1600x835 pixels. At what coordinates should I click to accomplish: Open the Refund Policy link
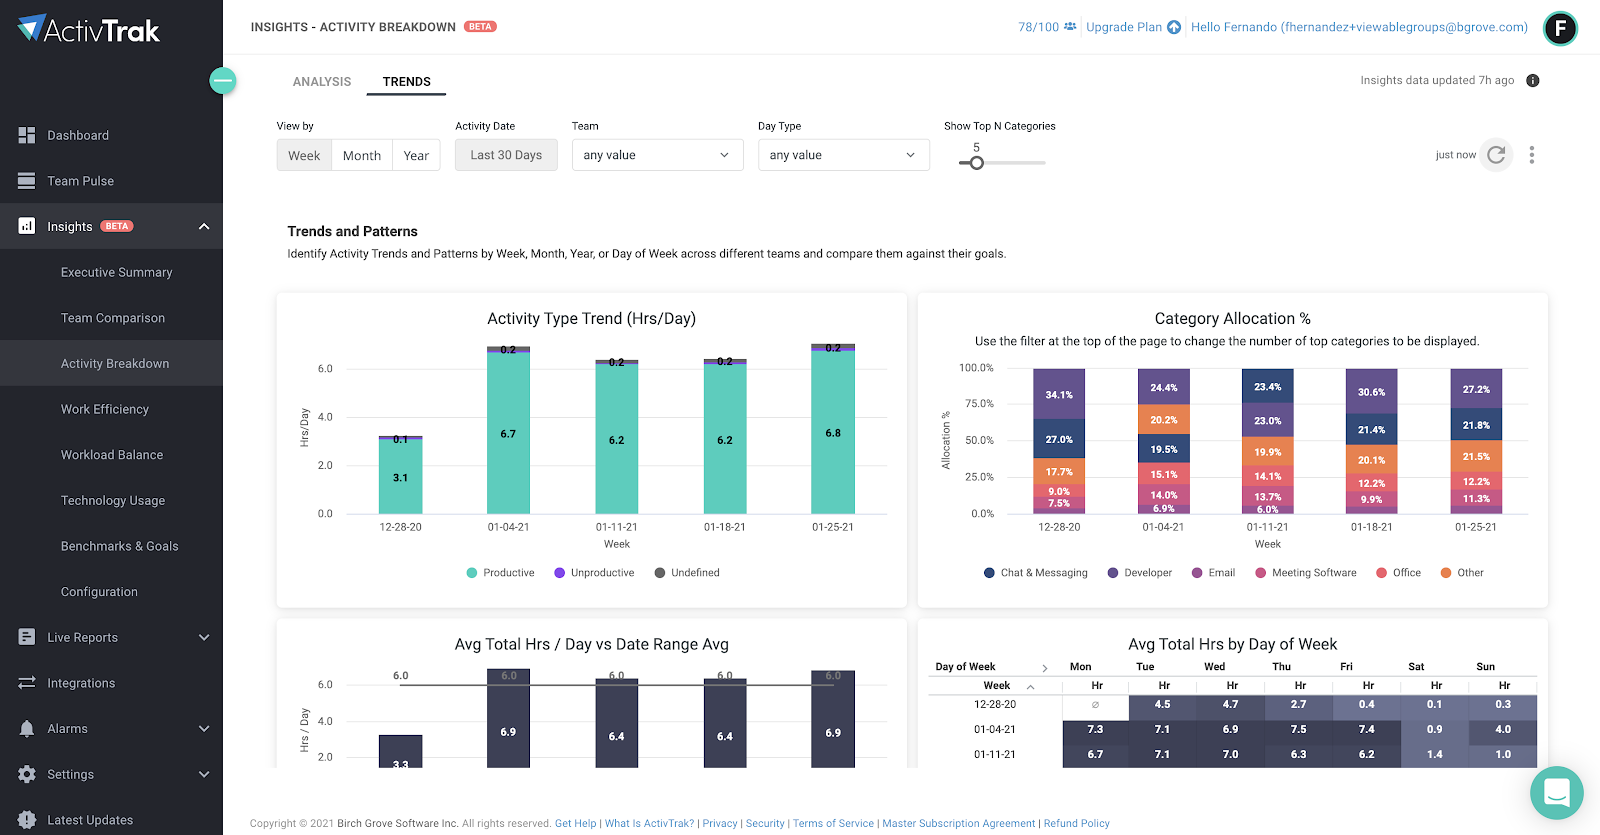click(1077, 824)
